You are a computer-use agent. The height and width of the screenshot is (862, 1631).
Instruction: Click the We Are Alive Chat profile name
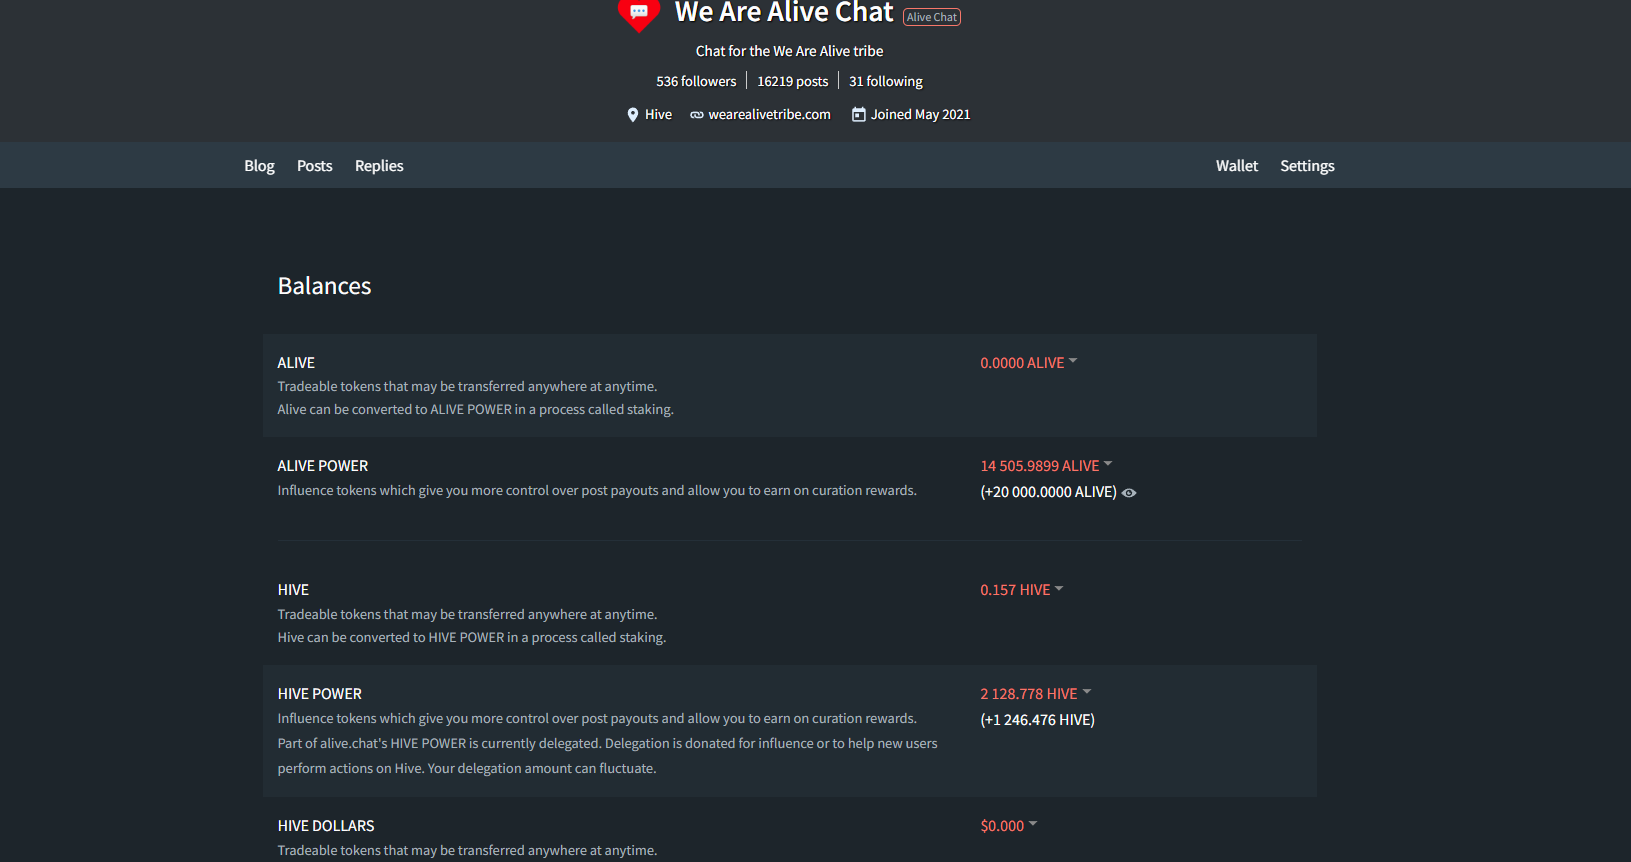784,13
